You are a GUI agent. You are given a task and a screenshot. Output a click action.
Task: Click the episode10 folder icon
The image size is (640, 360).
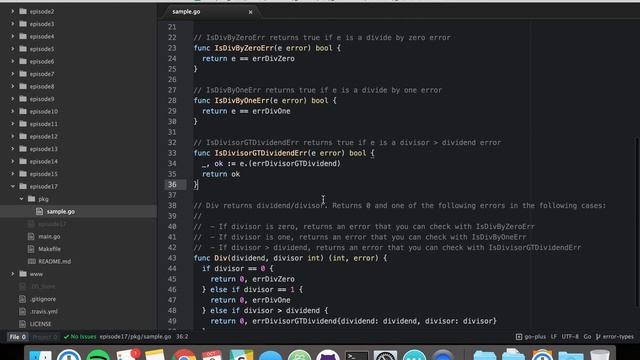click(23, 111)
